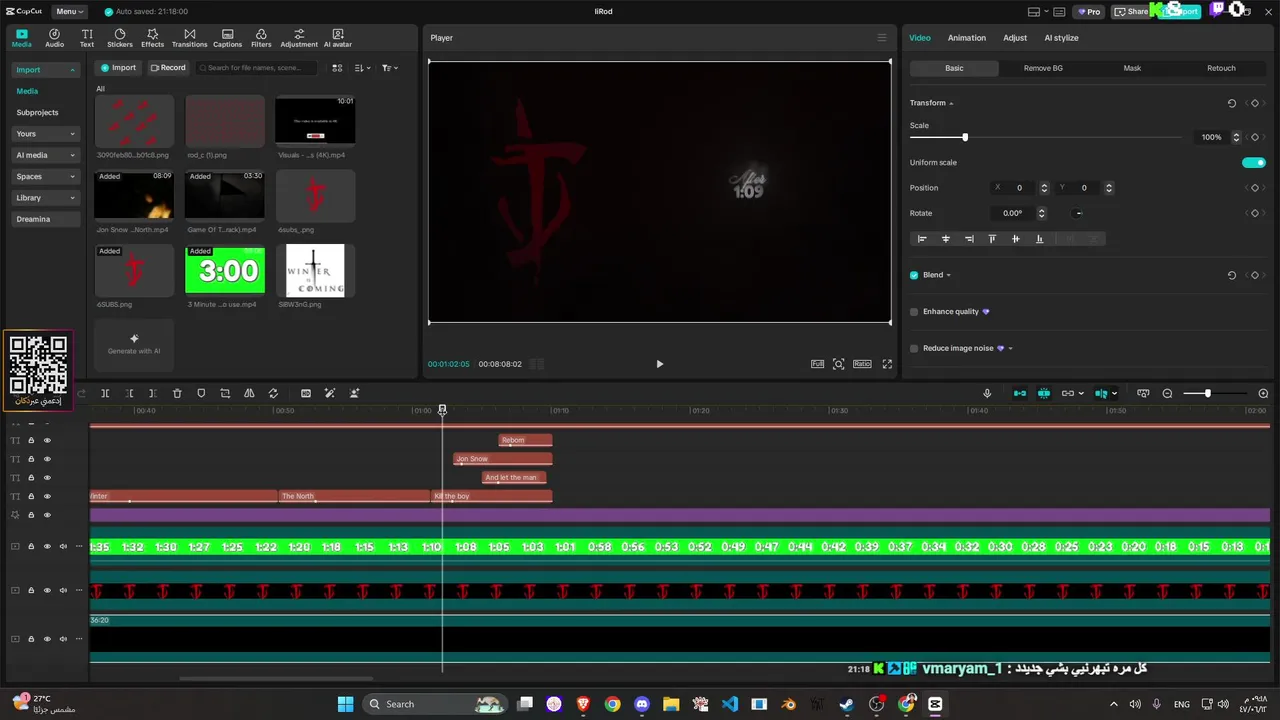This screenshot has width=1280, height=720.
Task: Open the Mask sub-tab
Action: (1132, 68)
